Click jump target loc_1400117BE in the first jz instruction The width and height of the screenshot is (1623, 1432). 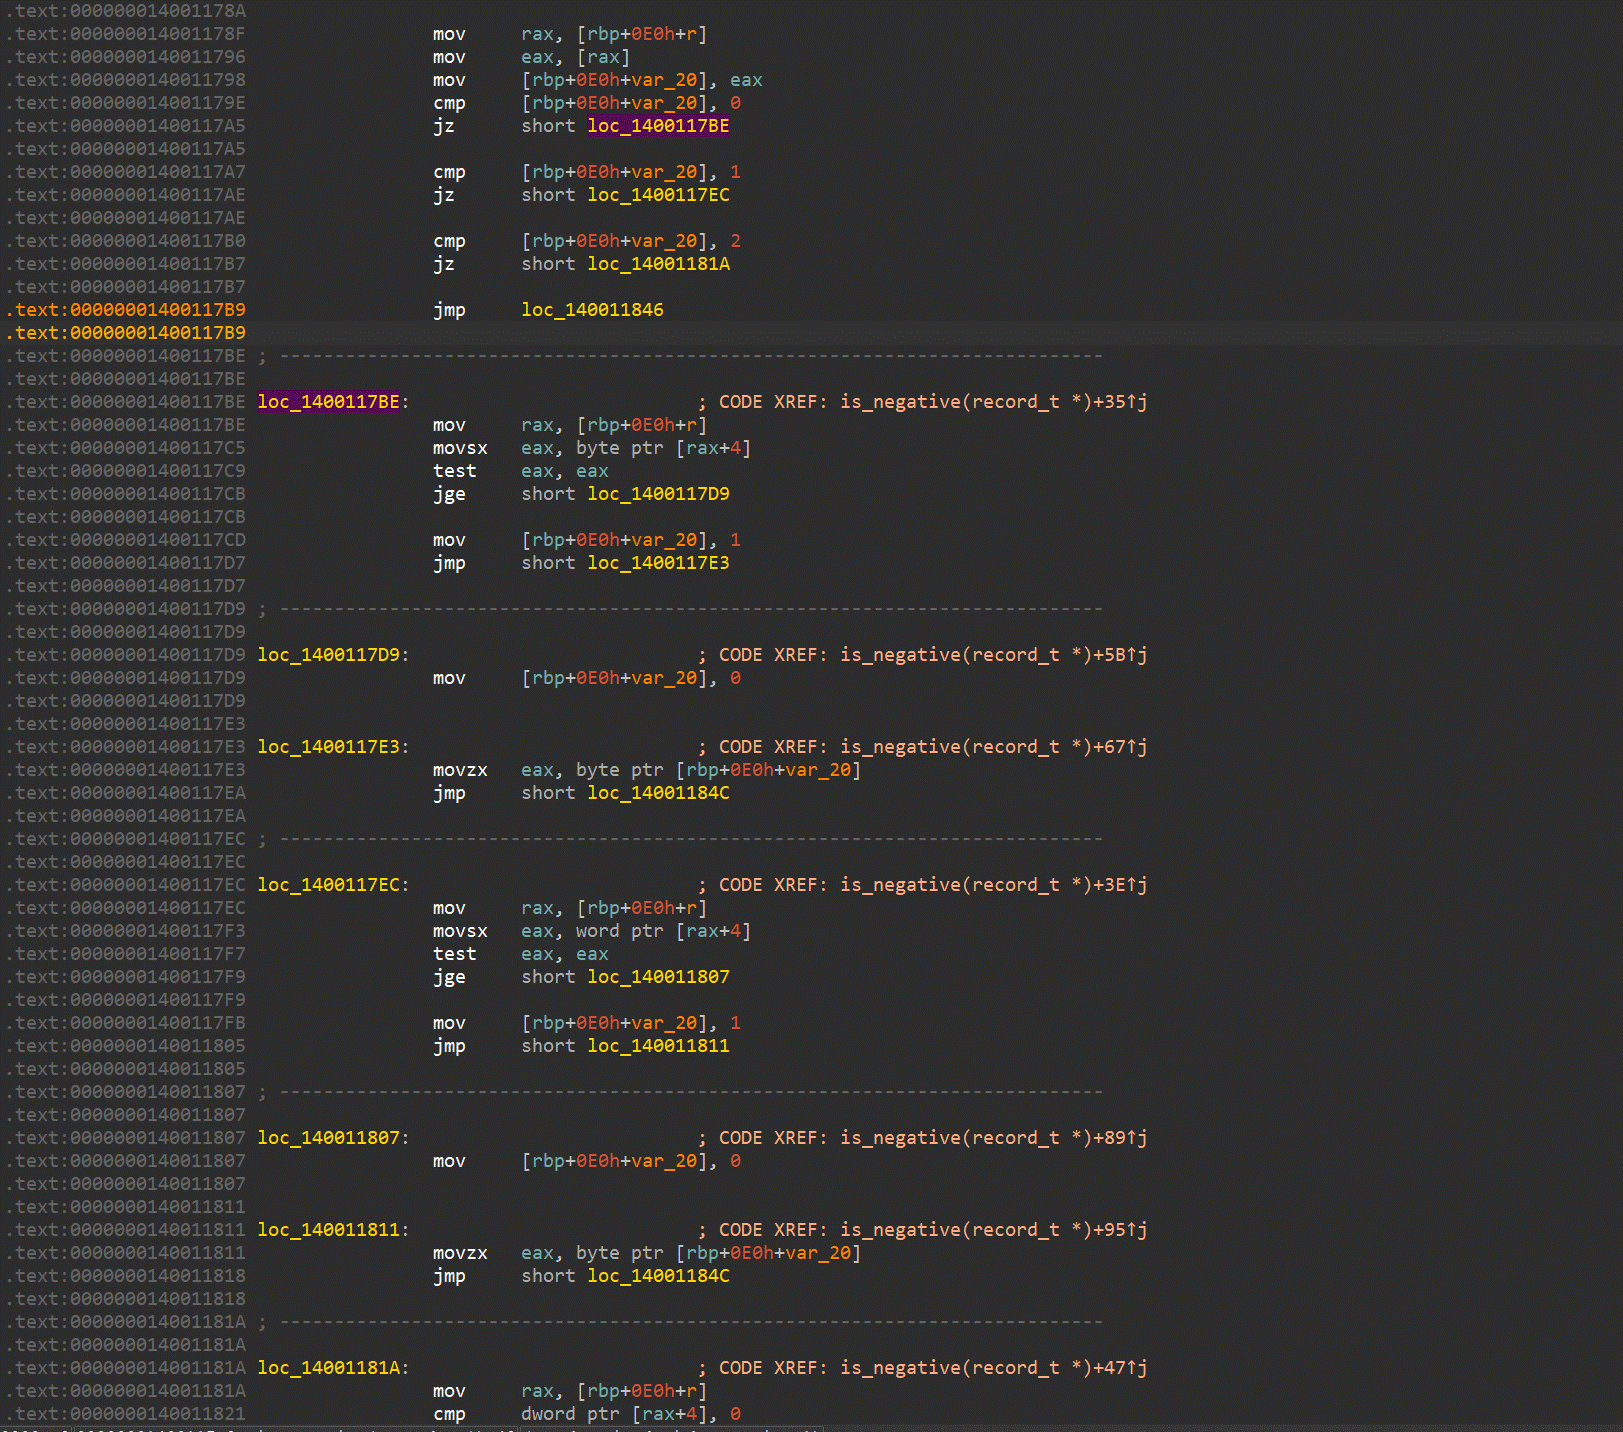[658, 126]
